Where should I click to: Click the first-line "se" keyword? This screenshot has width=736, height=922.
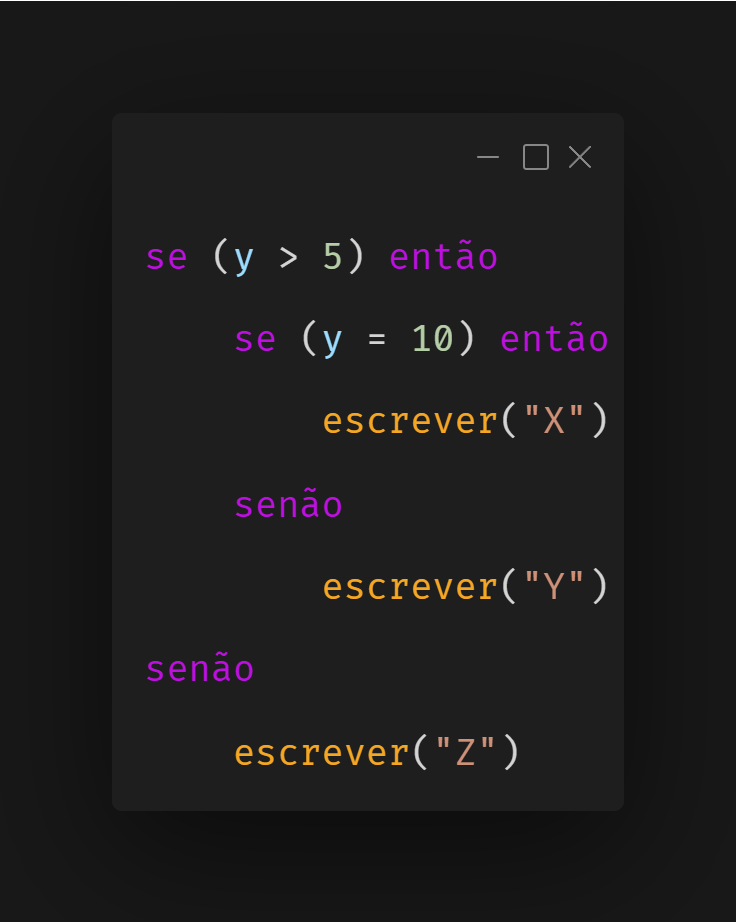(167, 258)
